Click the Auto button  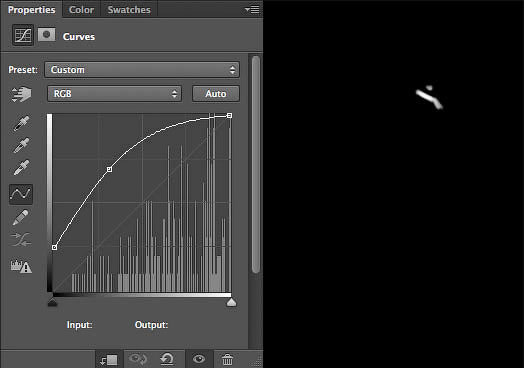(216, 94)
